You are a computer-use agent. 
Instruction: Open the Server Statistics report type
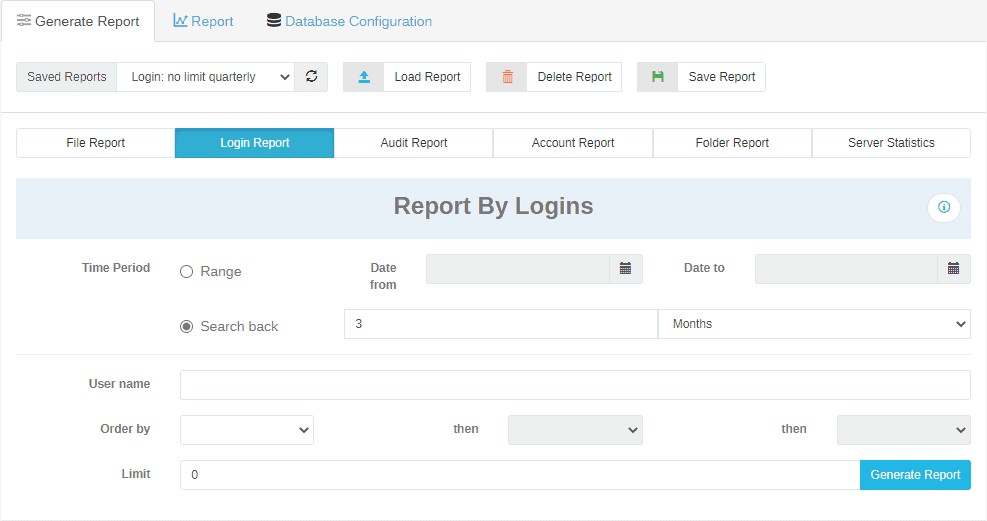(x=891, y=143)
